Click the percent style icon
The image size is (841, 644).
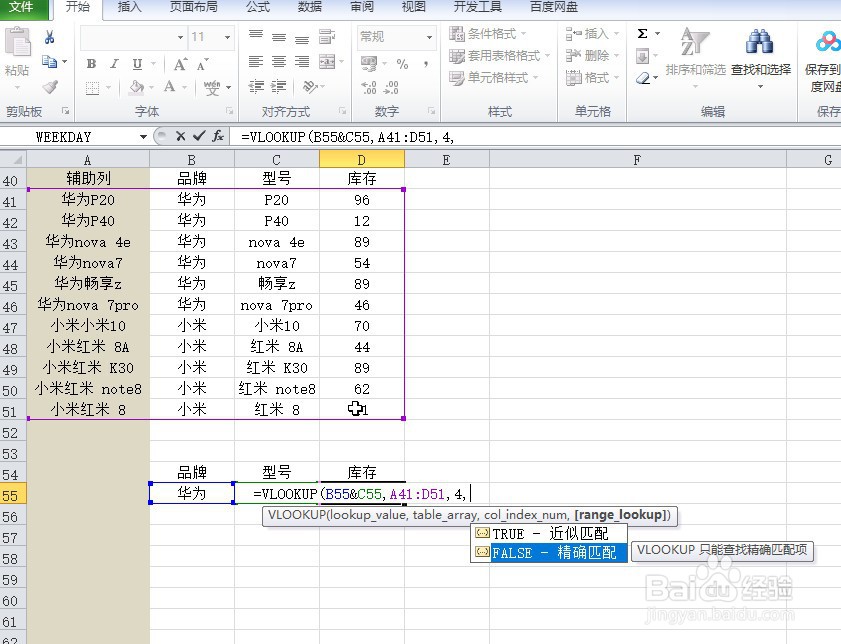coord(402,64)
